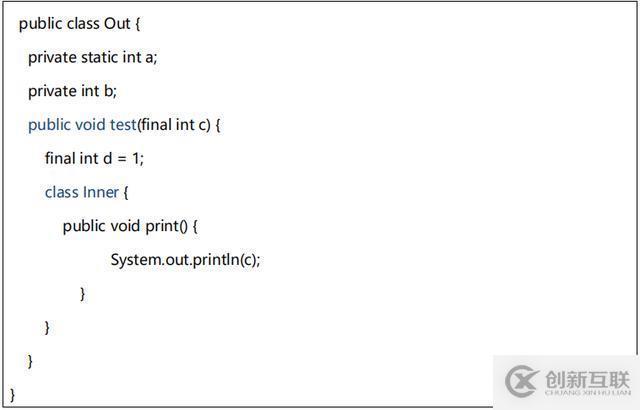Image resolution: width=640 pixels, height=410 pixels.
Task: Place cursor on "private static int a;" line
Action: click(x=92, y=57)
